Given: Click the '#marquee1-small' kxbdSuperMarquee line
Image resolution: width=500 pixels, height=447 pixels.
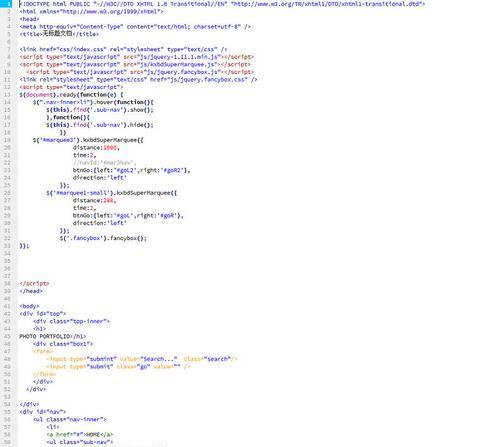Looking at the screenshot, I should pos(112,193).
